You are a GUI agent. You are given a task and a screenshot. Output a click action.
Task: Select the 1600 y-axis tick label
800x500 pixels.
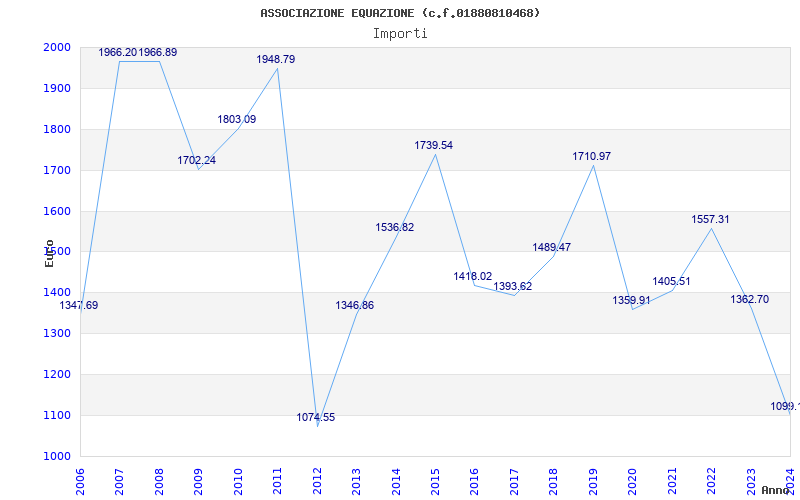point(57,211)
